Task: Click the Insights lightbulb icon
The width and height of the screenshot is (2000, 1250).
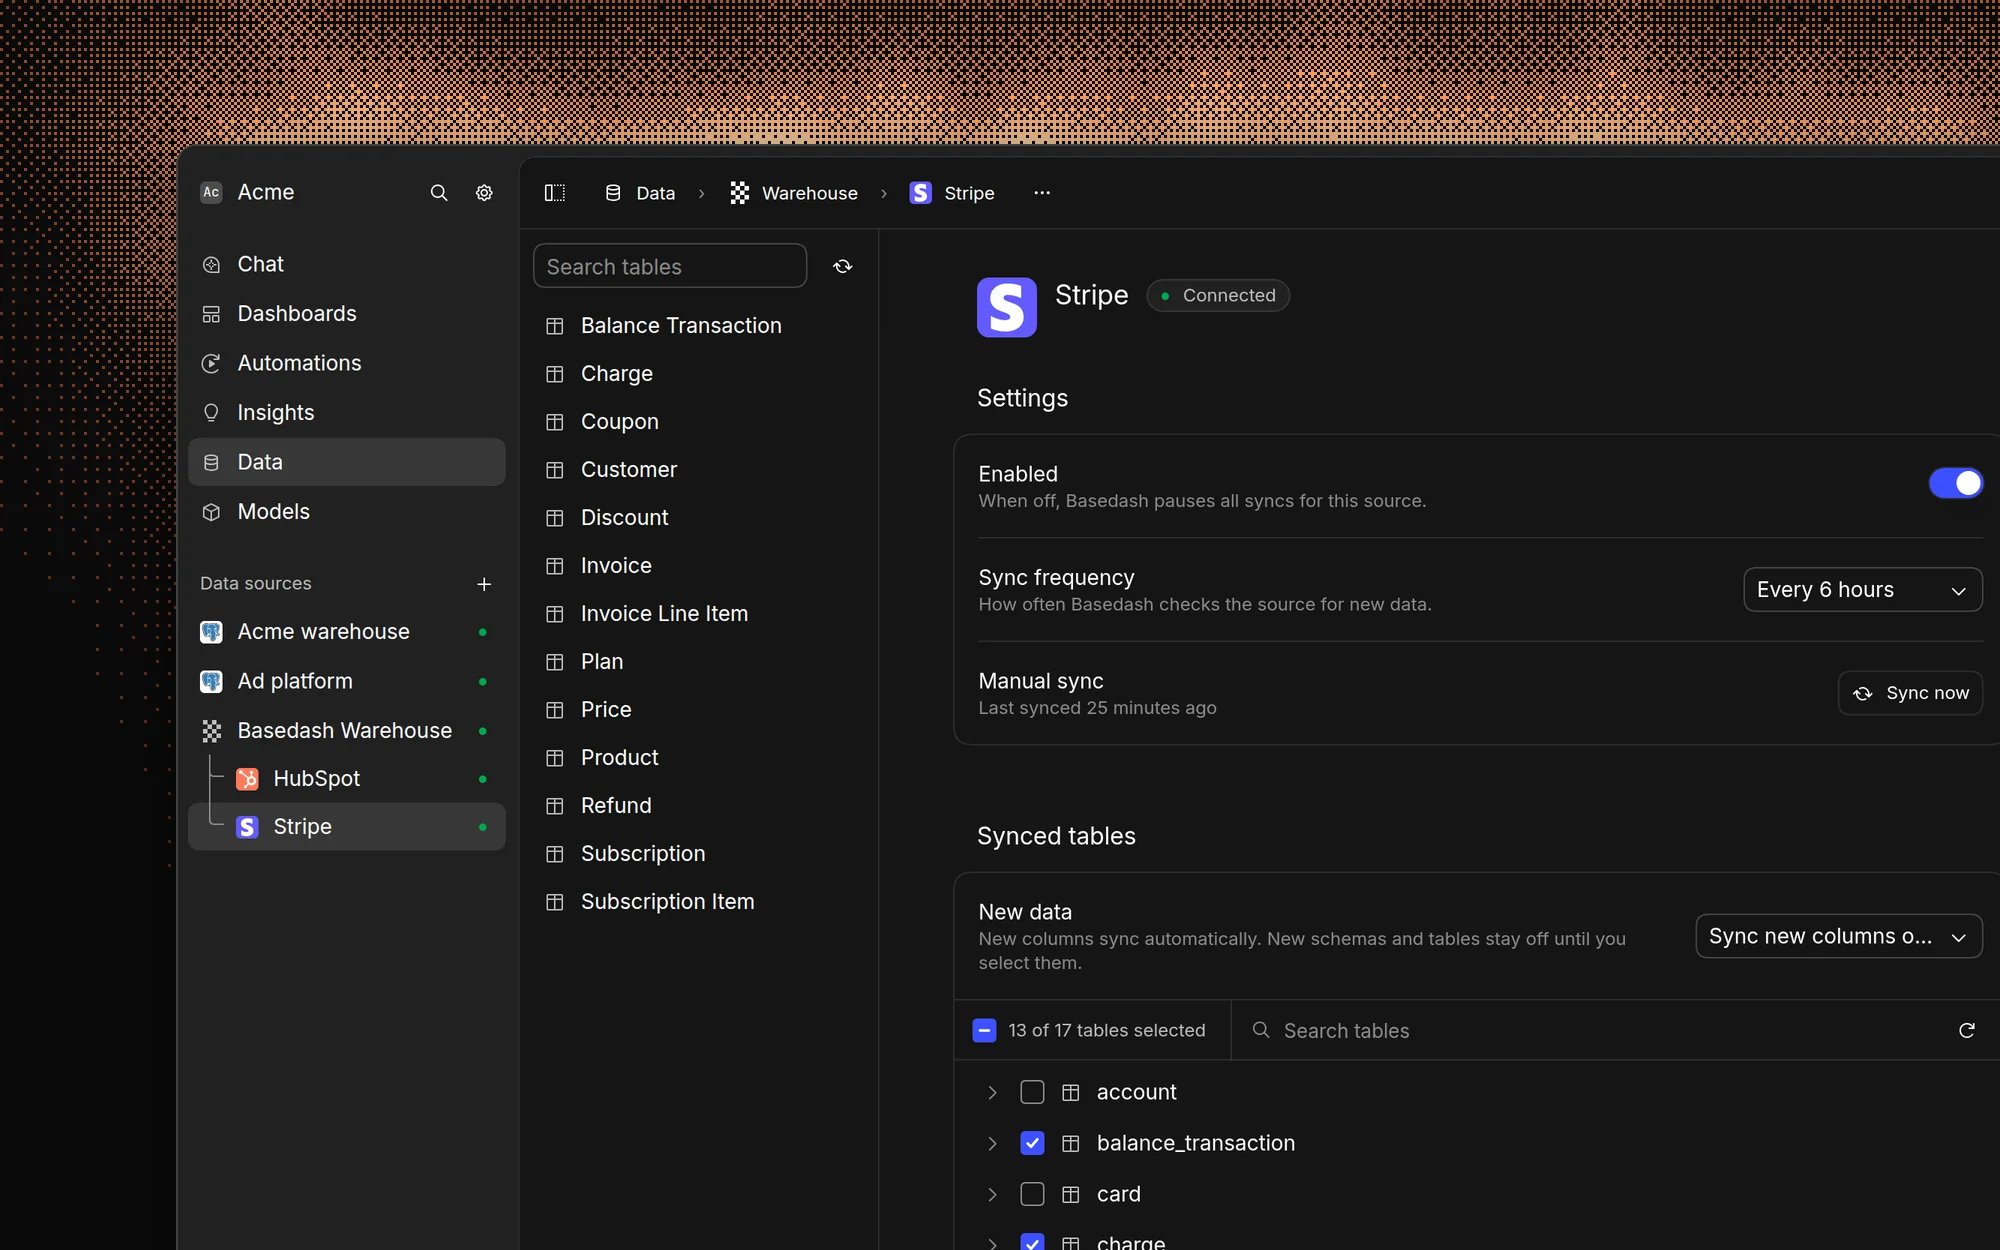Action: (211, 413)
